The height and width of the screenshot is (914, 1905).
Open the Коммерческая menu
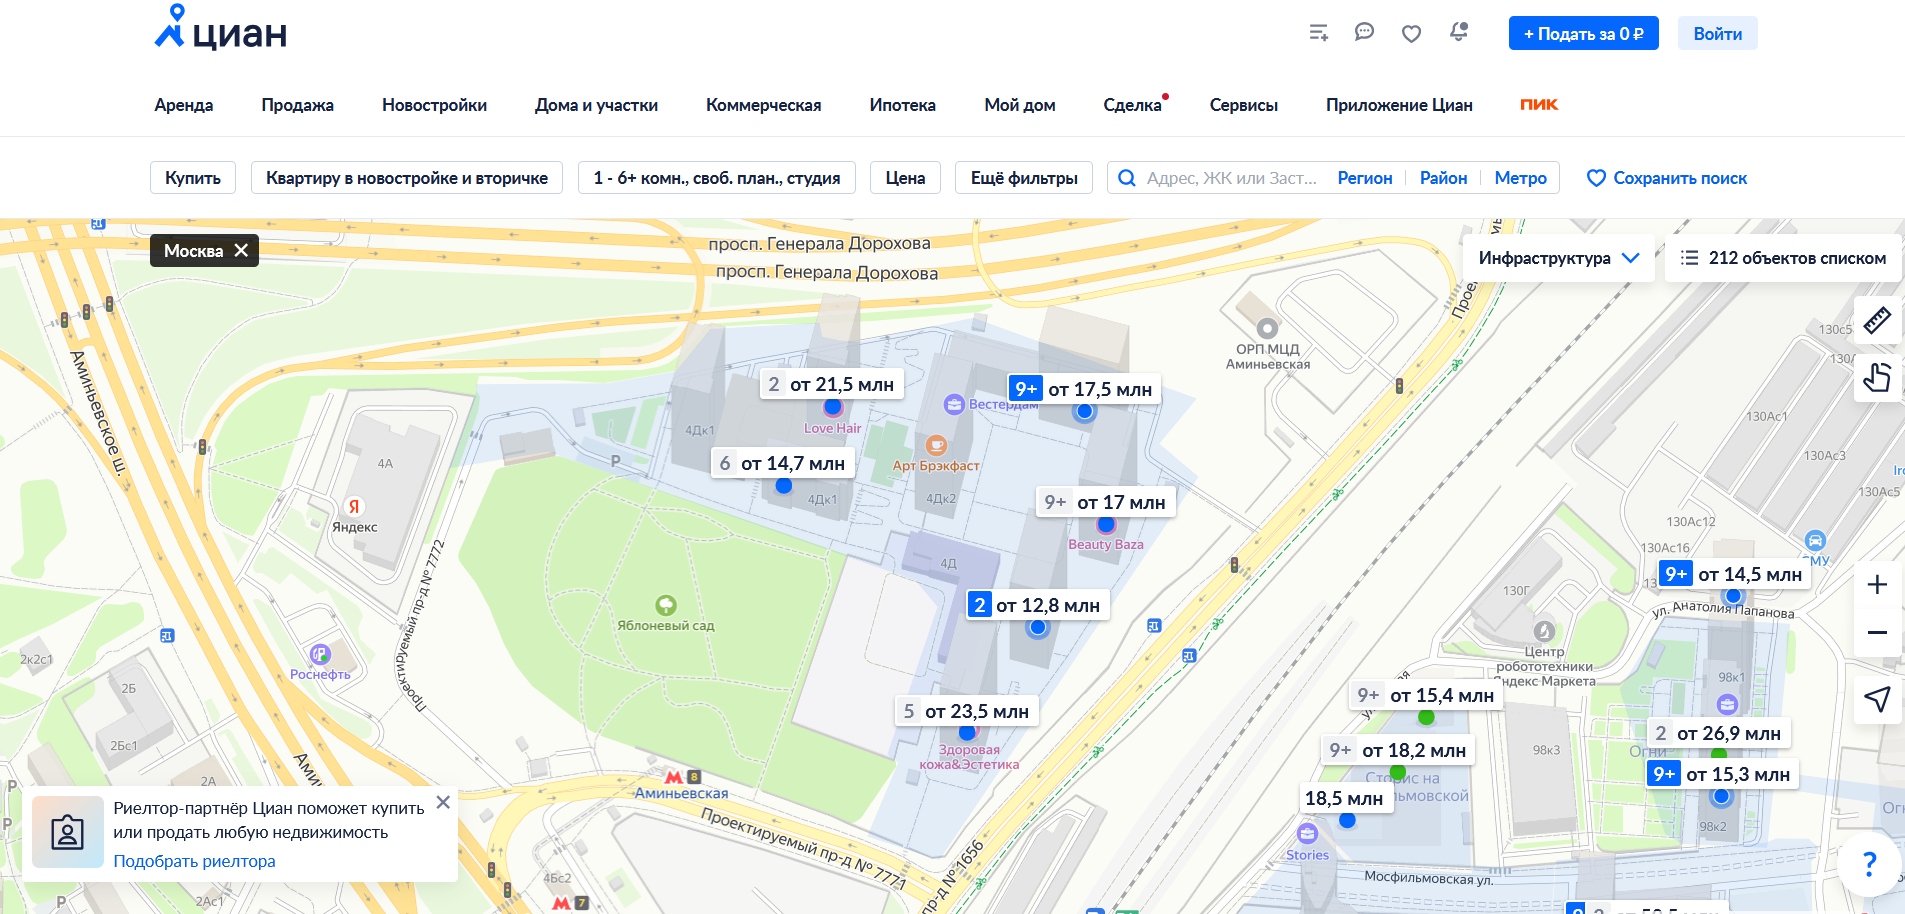point(763,105)
